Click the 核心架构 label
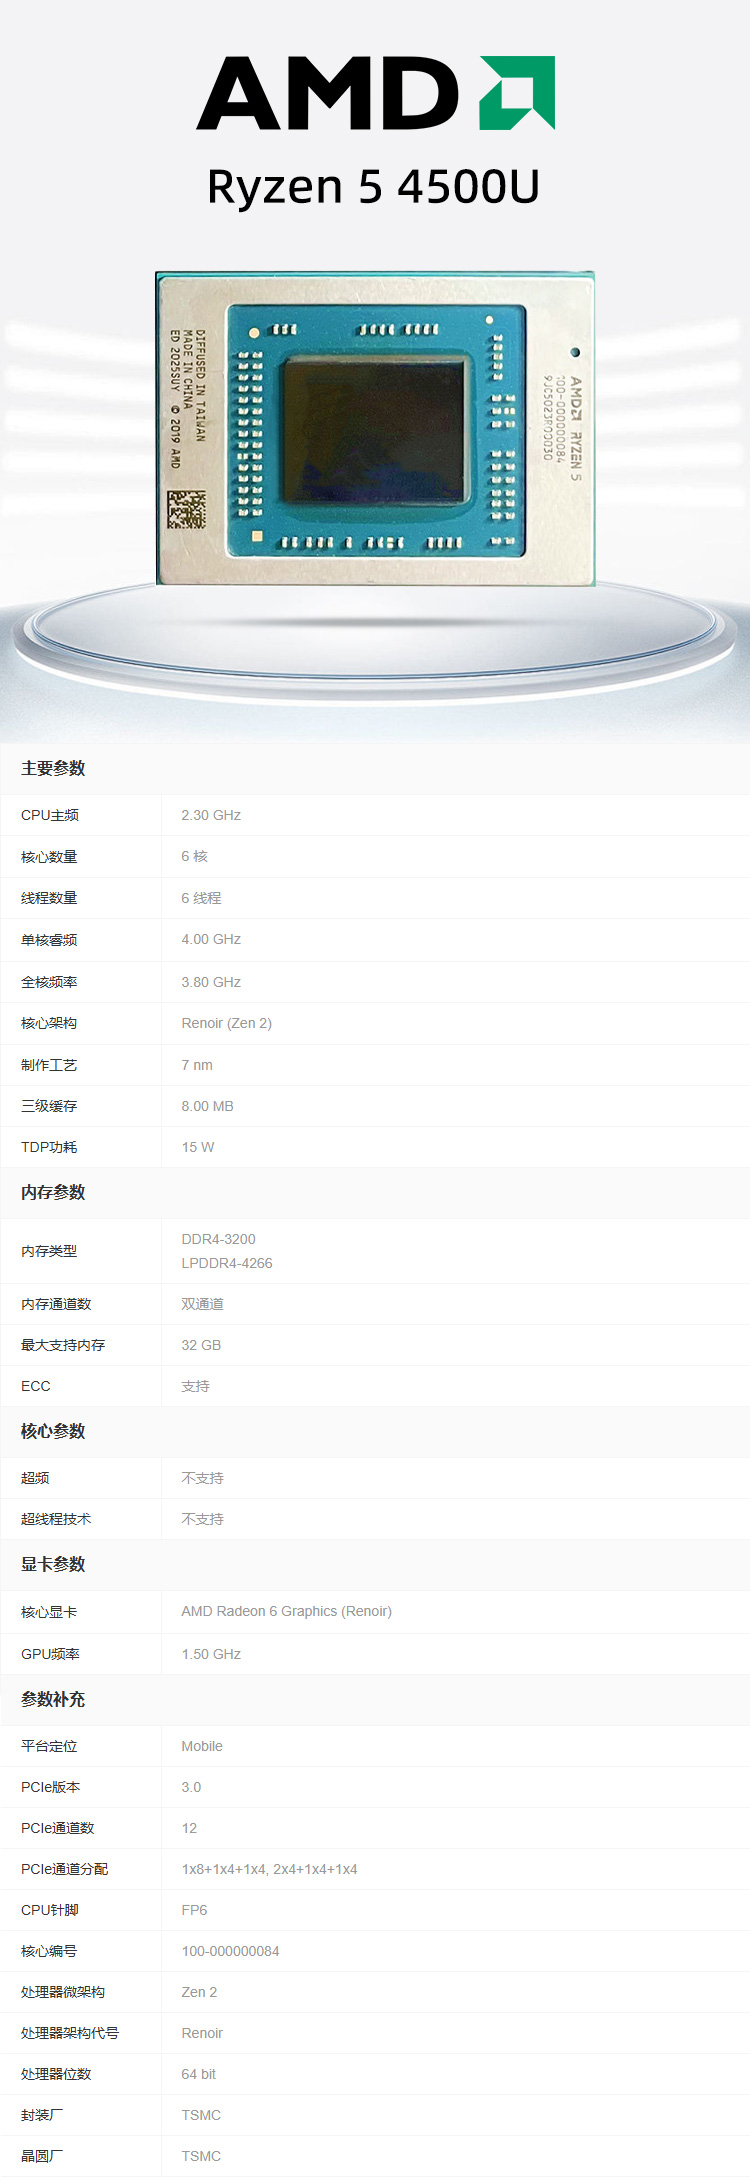The width and height of the screenshot is (750, 2177). pos(49,1023)
